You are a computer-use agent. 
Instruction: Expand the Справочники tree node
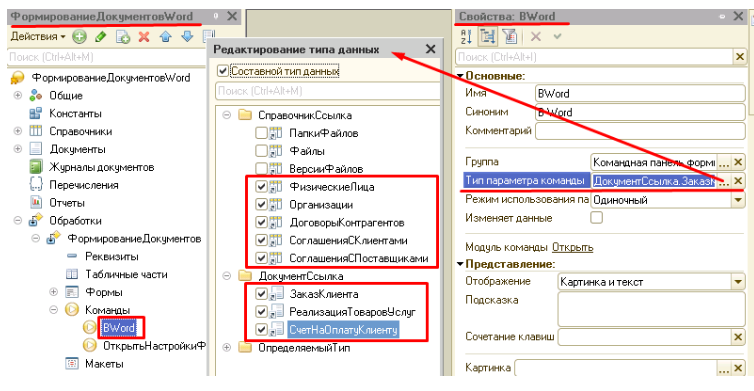[18, 131]
